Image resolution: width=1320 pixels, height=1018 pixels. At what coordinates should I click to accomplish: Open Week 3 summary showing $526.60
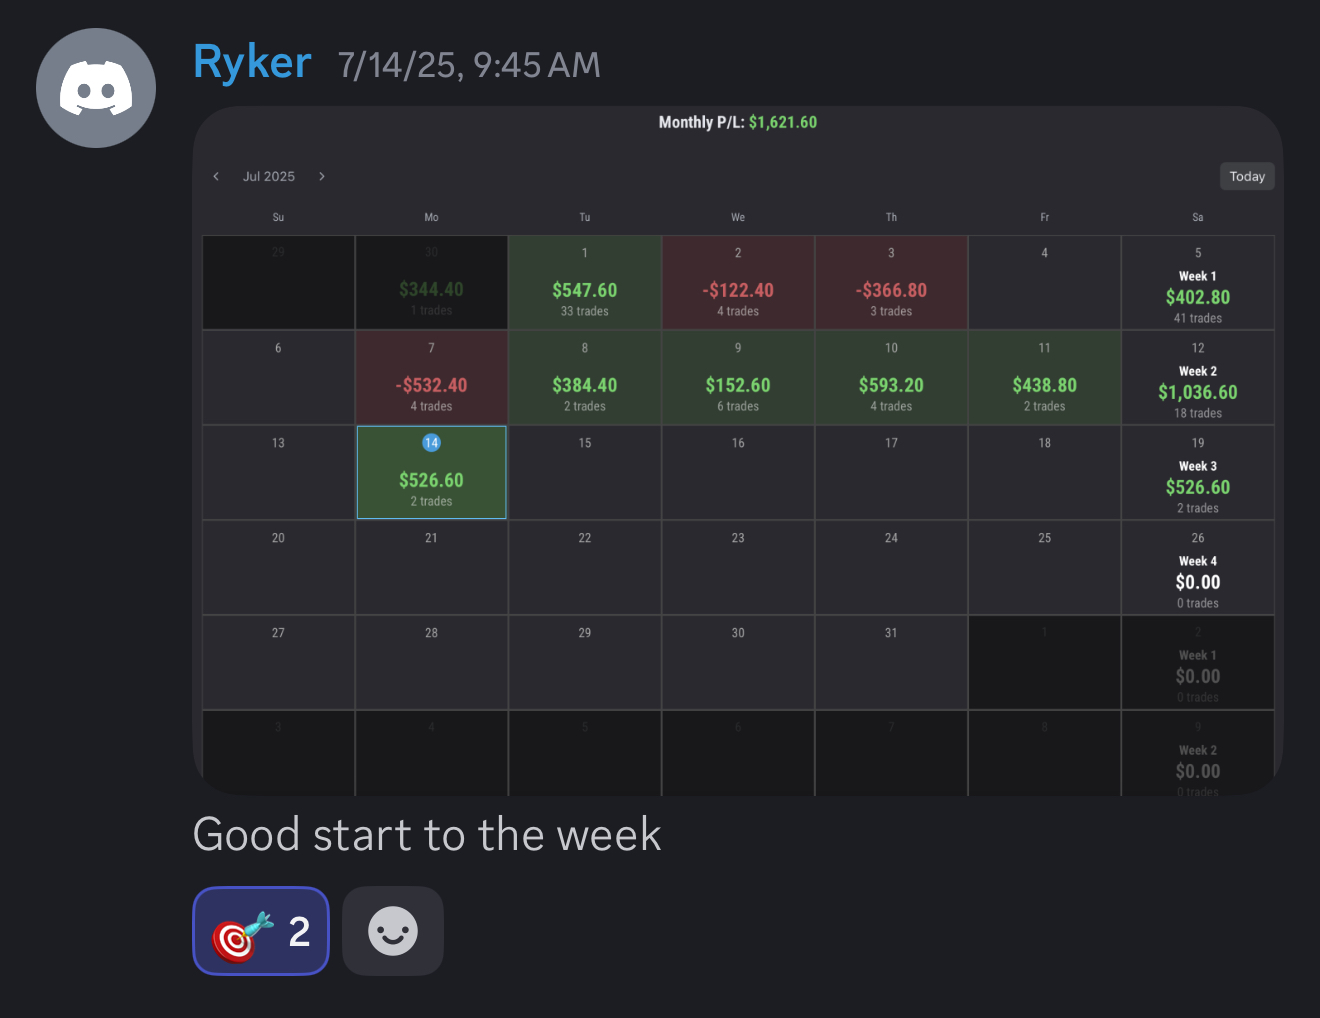(1198, 472)
